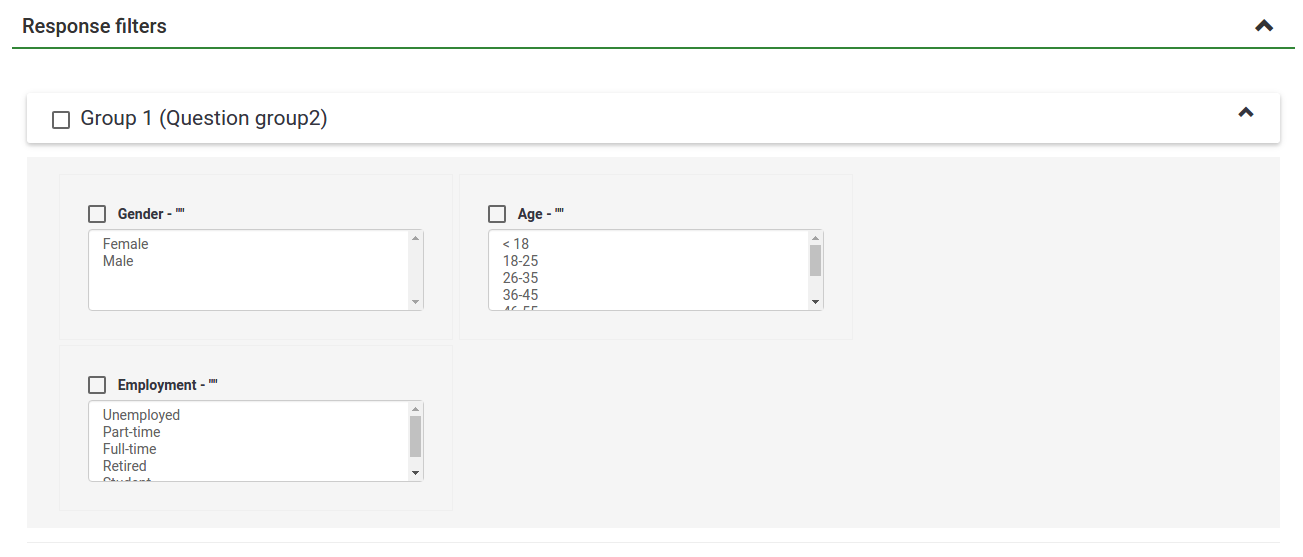Click Employment list scroll down arrow
1303x557 pixels.
(x=415, y=472)
